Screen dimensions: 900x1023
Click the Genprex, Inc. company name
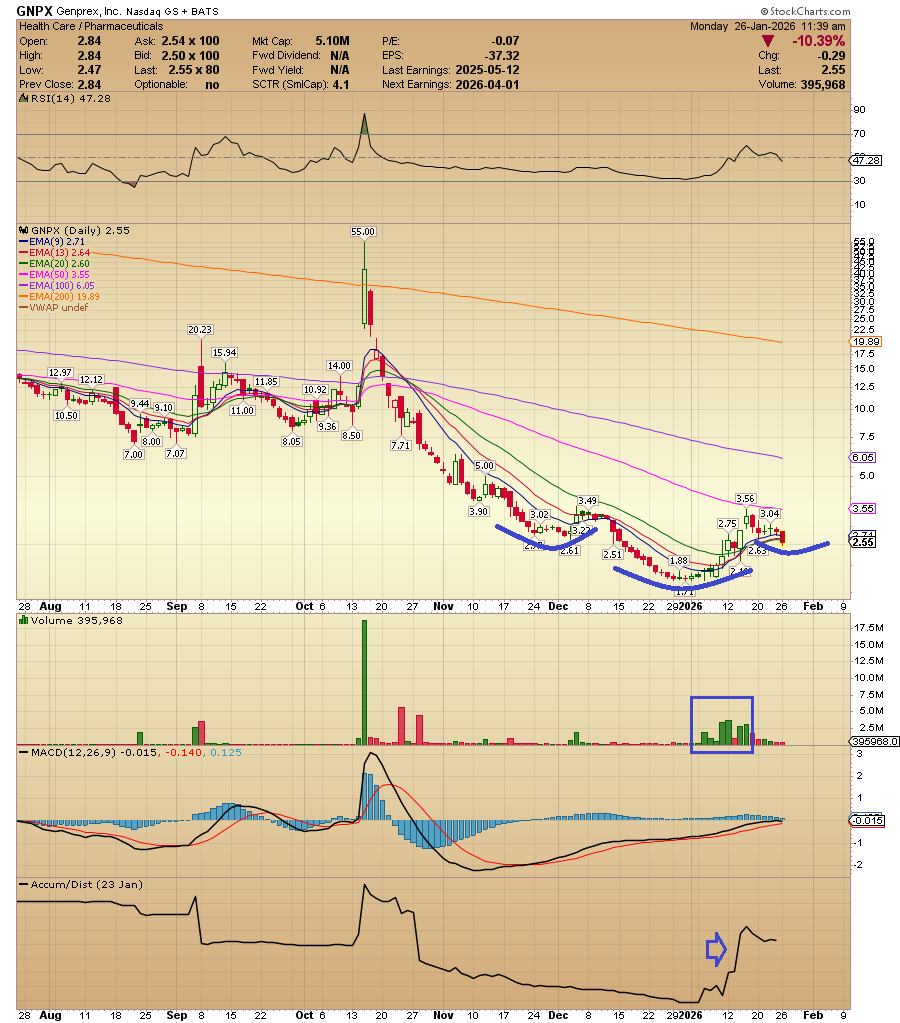(87, 12)
